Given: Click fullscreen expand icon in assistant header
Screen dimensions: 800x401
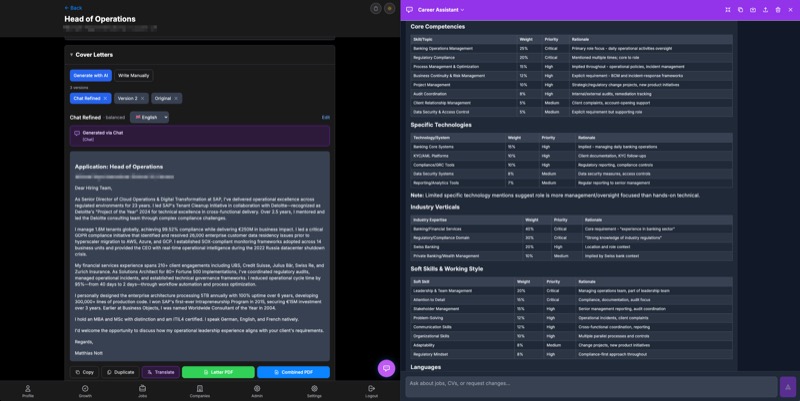Looking at the screenshot, I should click(x=728, y=10).
